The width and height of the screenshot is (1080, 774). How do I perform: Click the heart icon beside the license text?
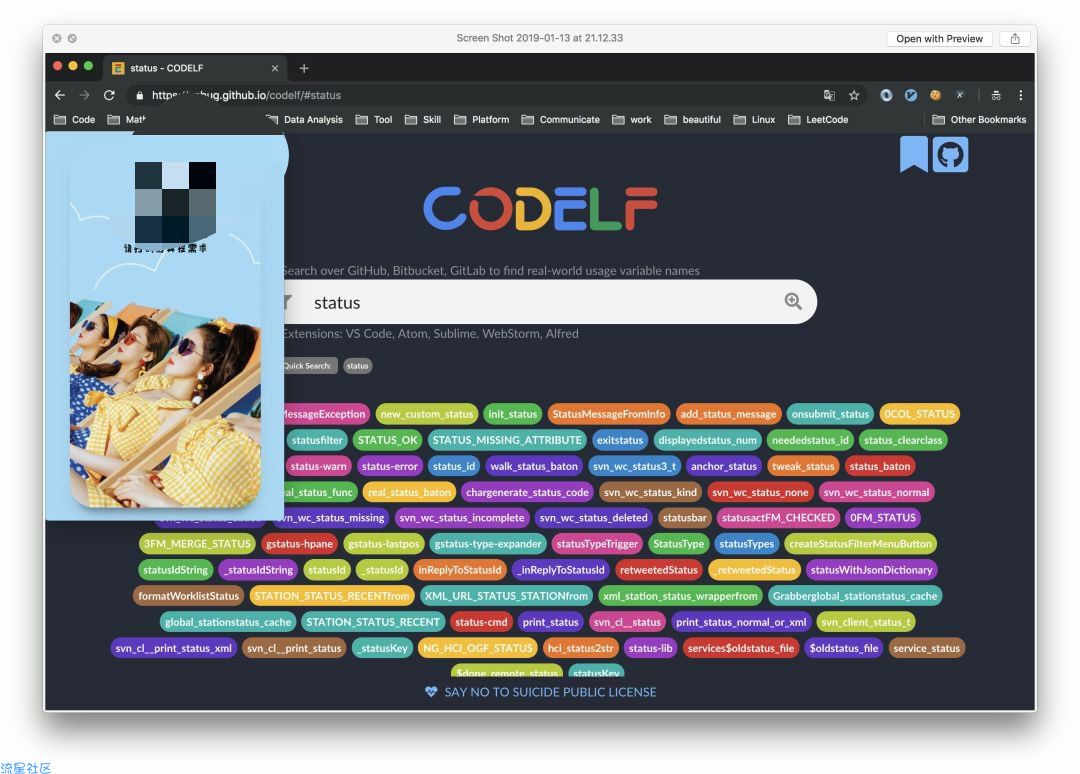(431, 691)
